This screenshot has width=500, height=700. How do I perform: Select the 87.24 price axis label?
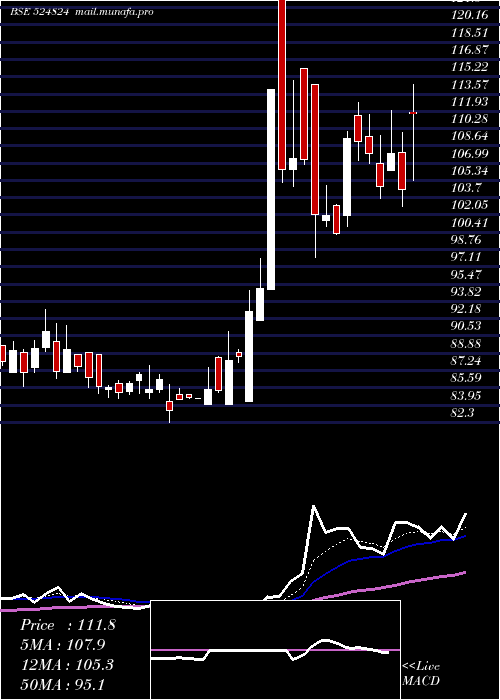(x=466, y=361)
